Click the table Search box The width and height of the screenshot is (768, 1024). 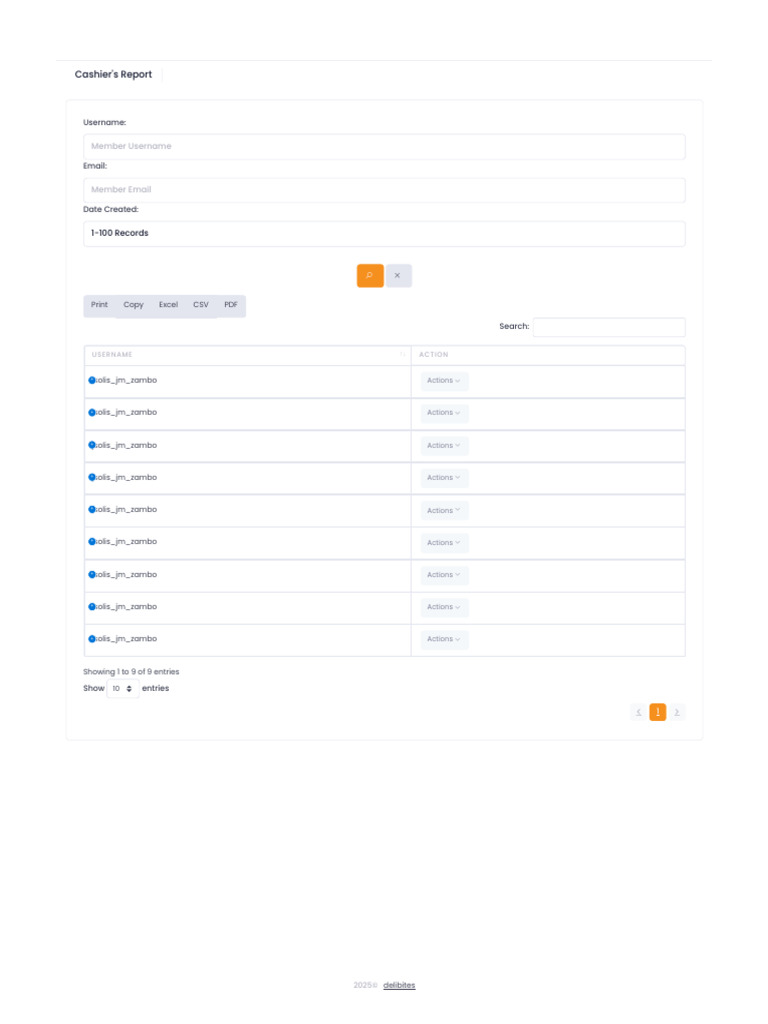609,327
